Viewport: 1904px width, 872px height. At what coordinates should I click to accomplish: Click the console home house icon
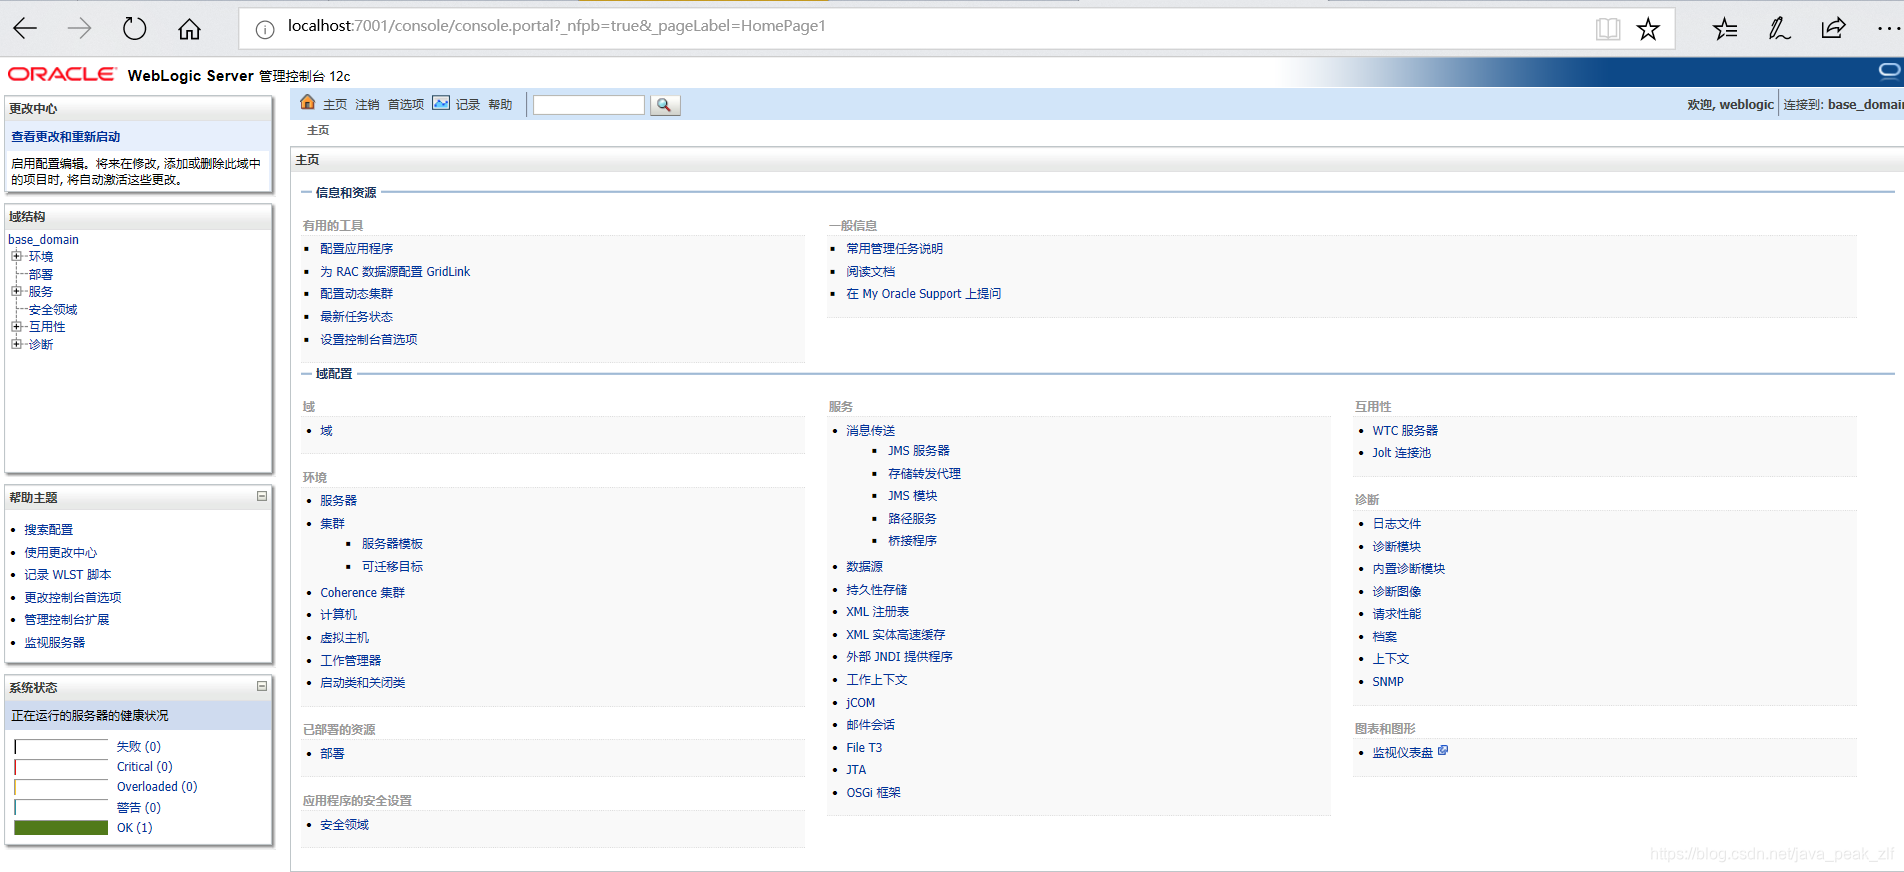(x=308, y=102)
